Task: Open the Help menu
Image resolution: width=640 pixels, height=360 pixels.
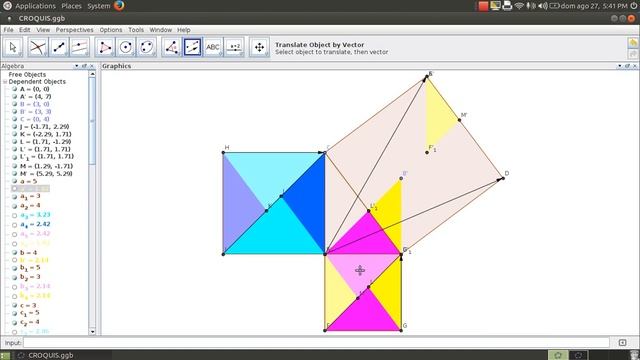Action: pyautogui.click(x=184, y=30)
